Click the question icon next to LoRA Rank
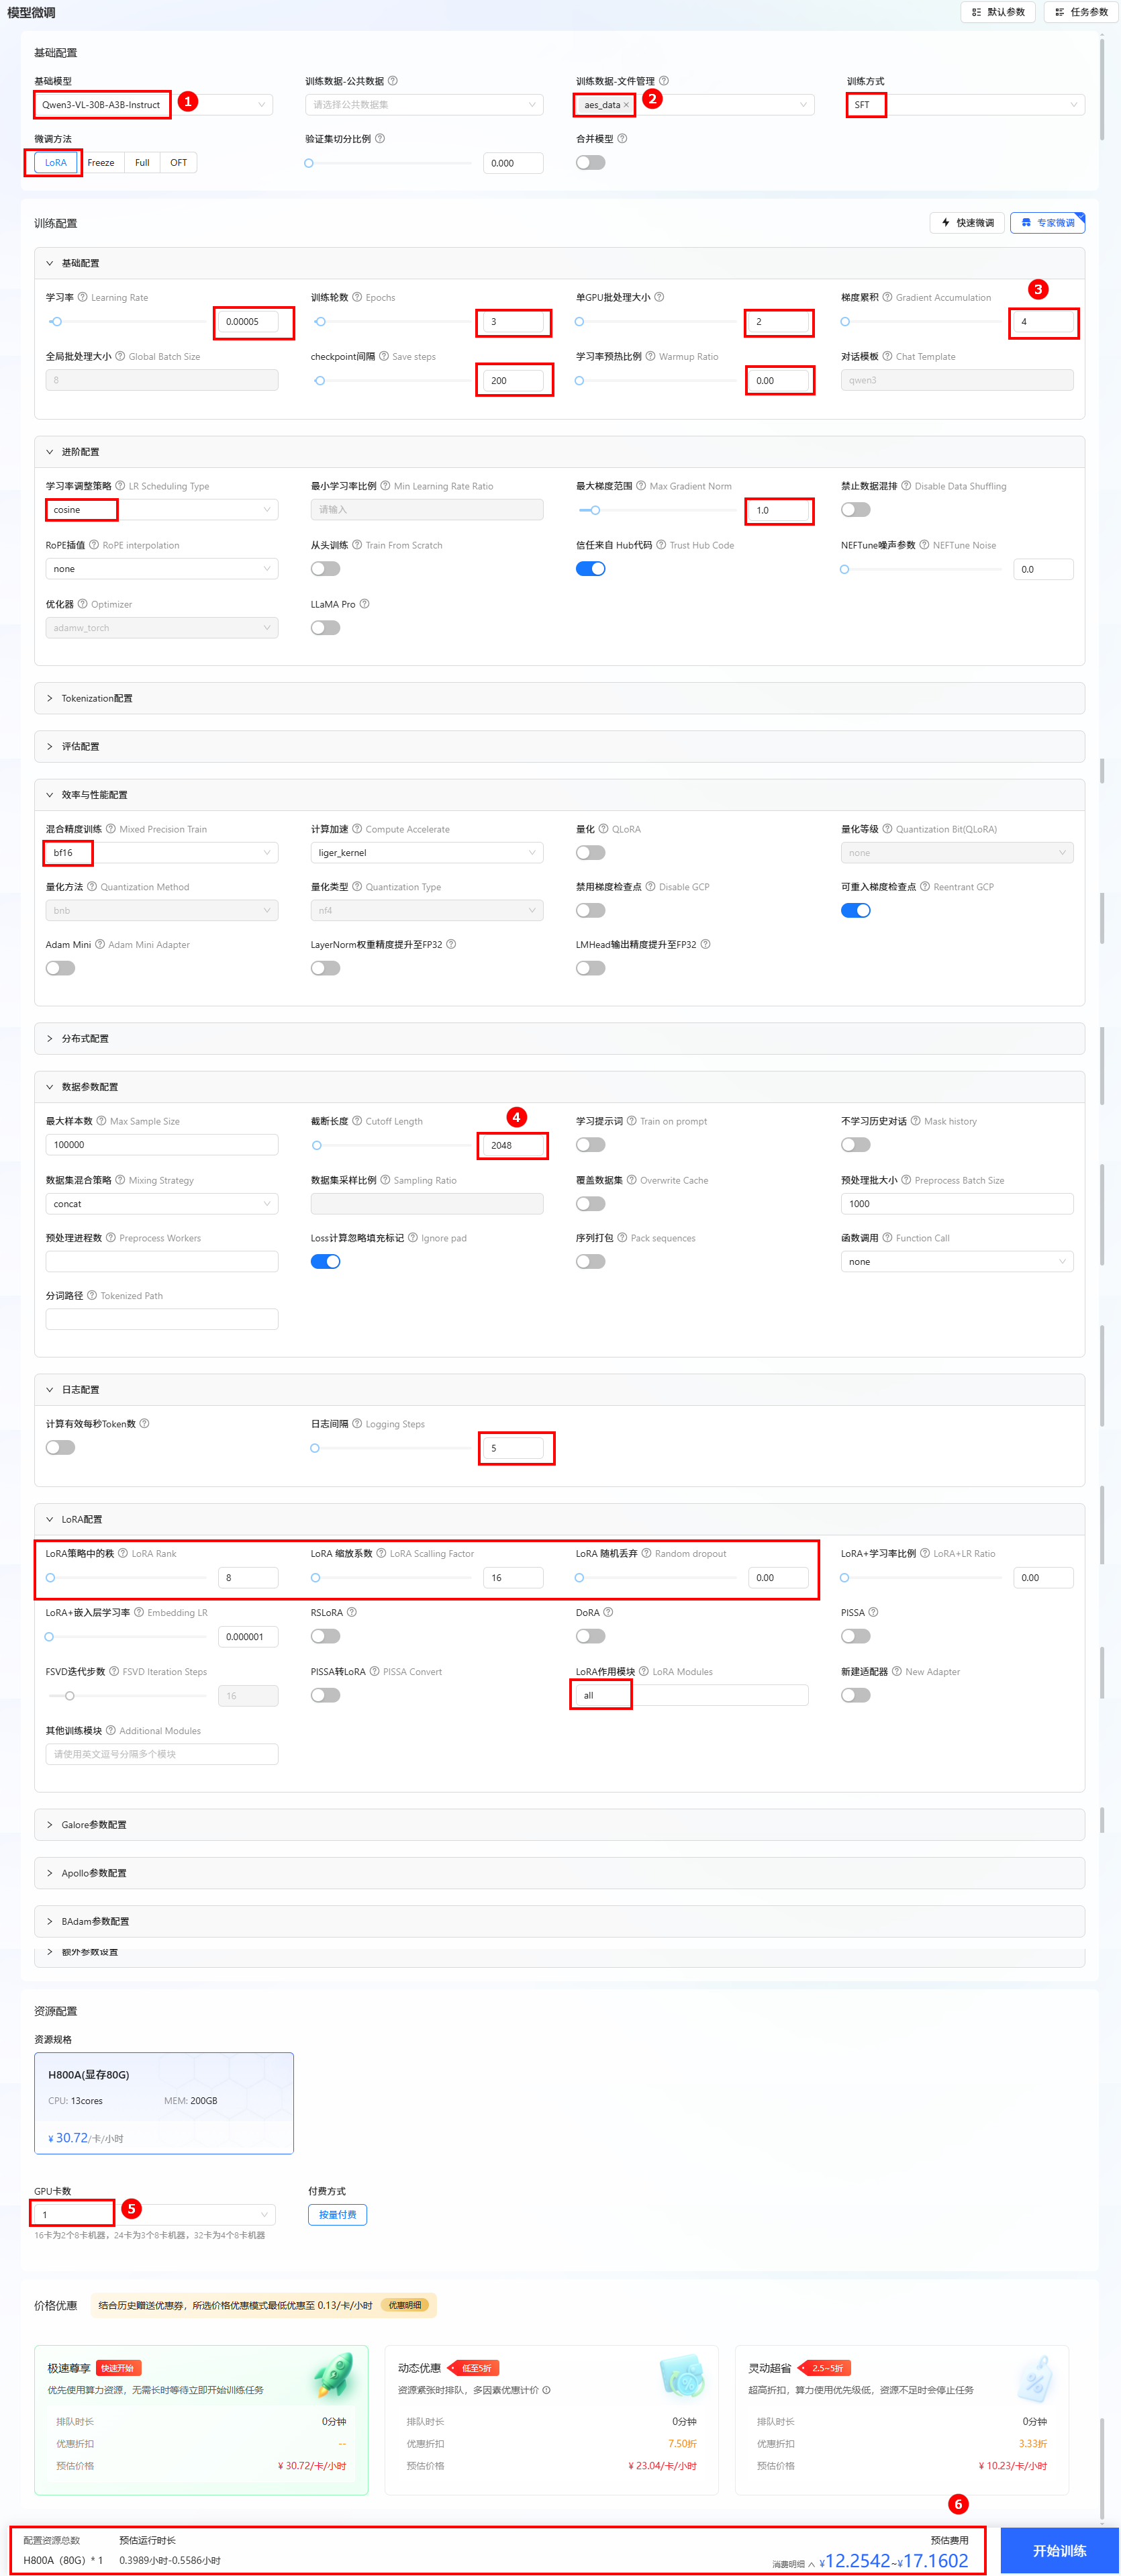 pyautogui.click(x=123, y=1553)
